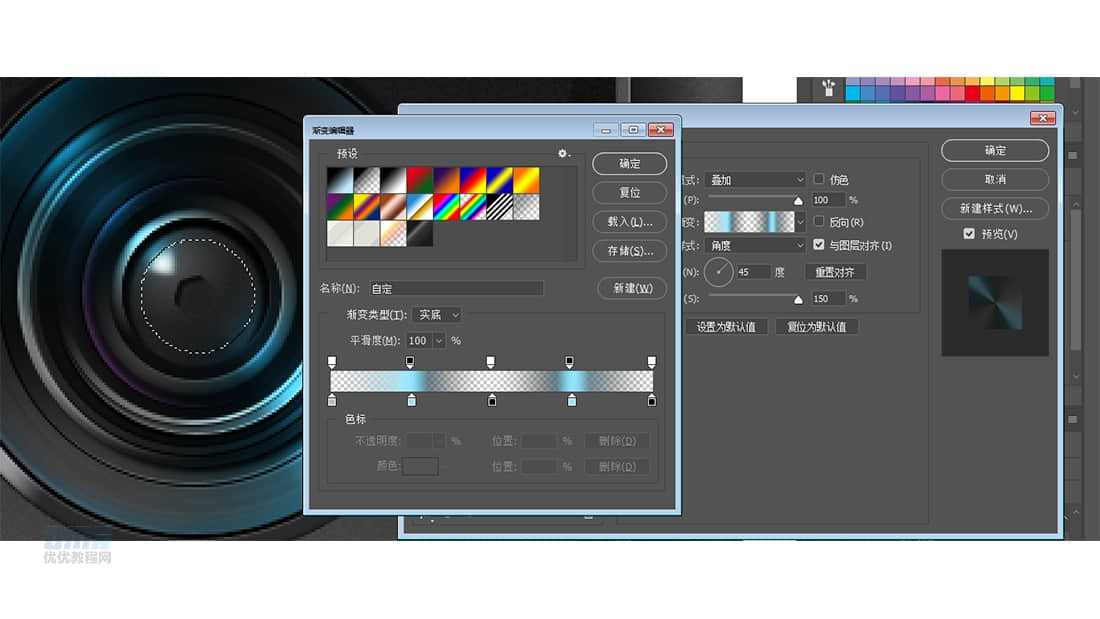Close the Layer Style dialog
This screenshot has height=619, width=1100.
[1042, 118]
